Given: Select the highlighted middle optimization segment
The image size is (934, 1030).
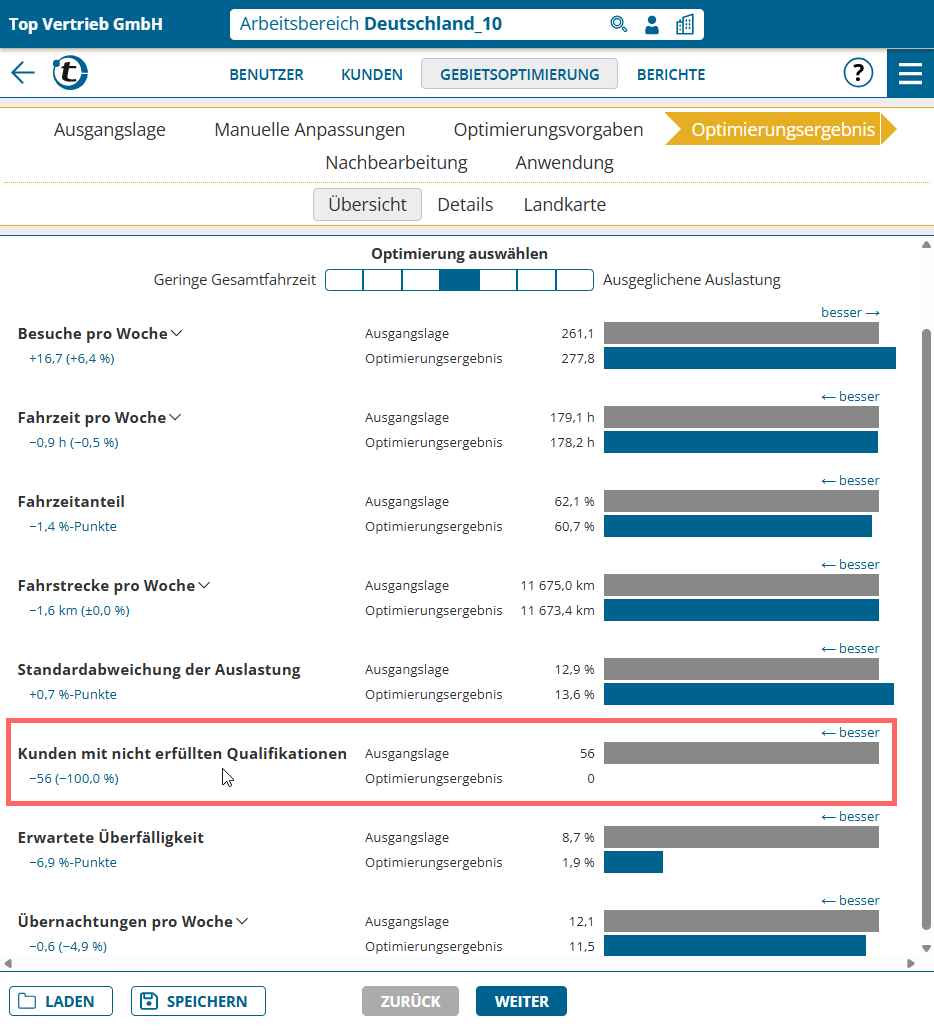Looking at the screenshot, I should (459, 280).
